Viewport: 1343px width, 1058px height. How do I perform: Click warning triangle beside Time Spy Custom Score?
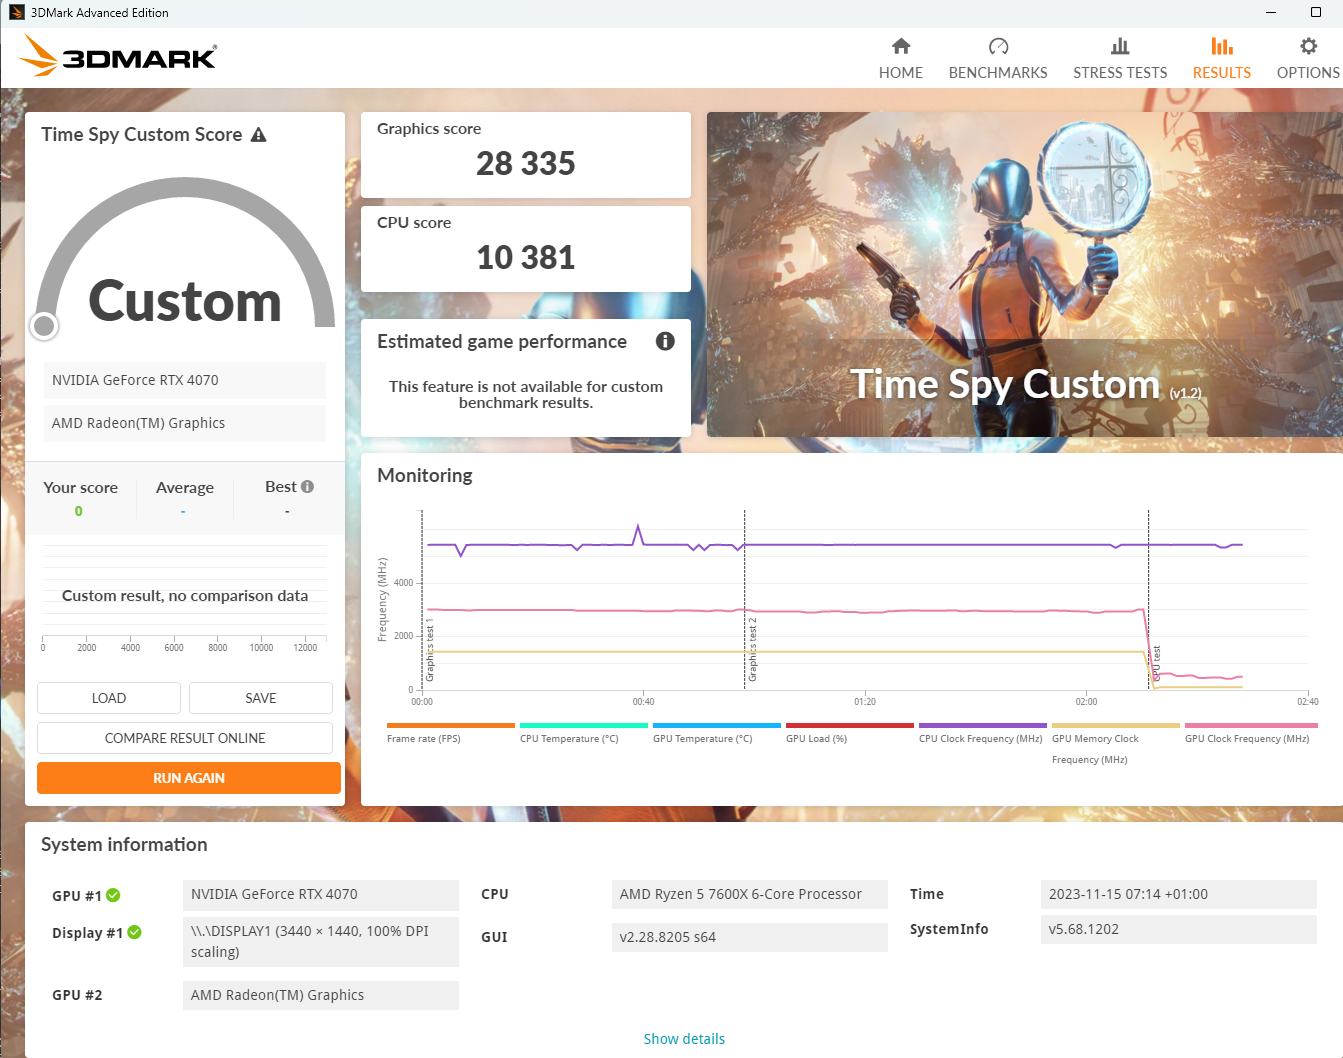pos(259,135)
